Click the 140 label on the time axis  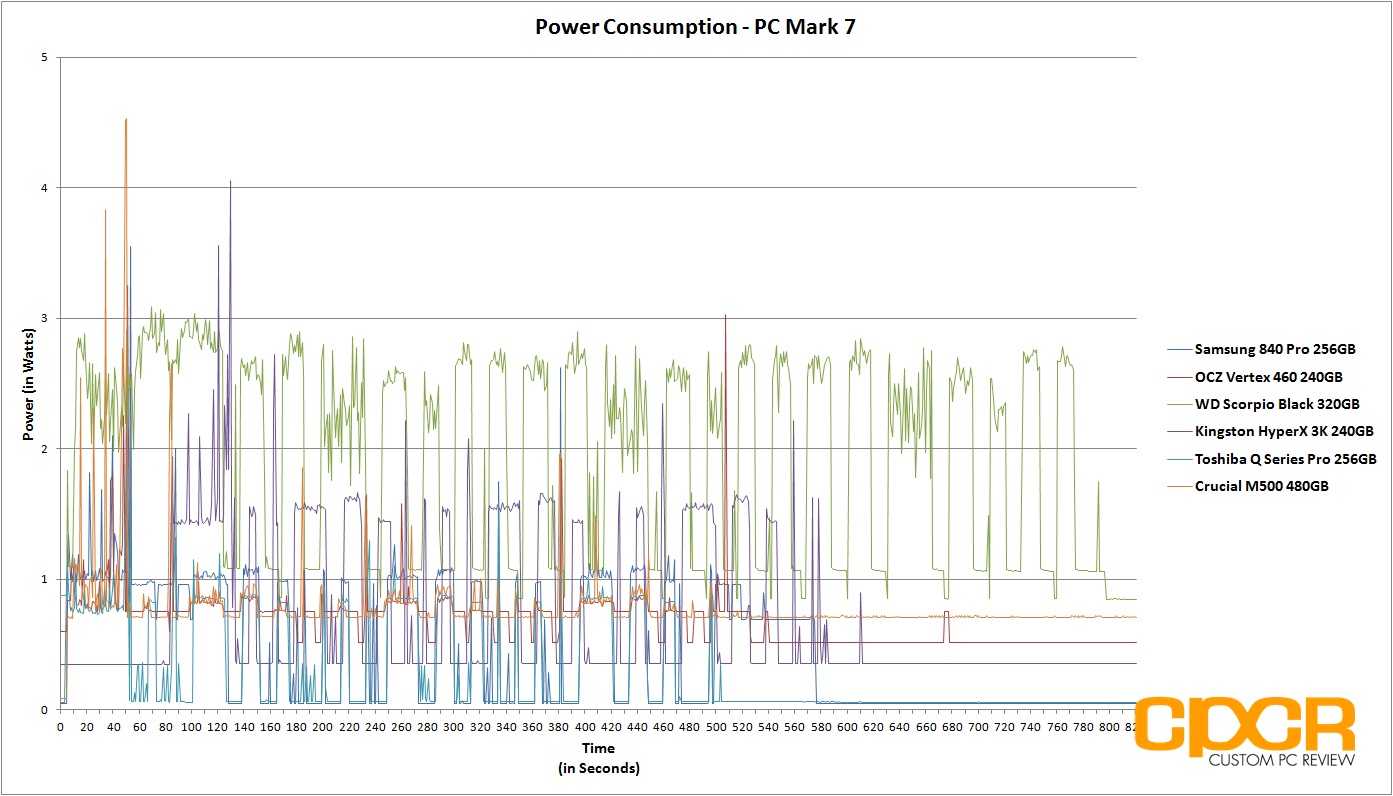[244, 727]
